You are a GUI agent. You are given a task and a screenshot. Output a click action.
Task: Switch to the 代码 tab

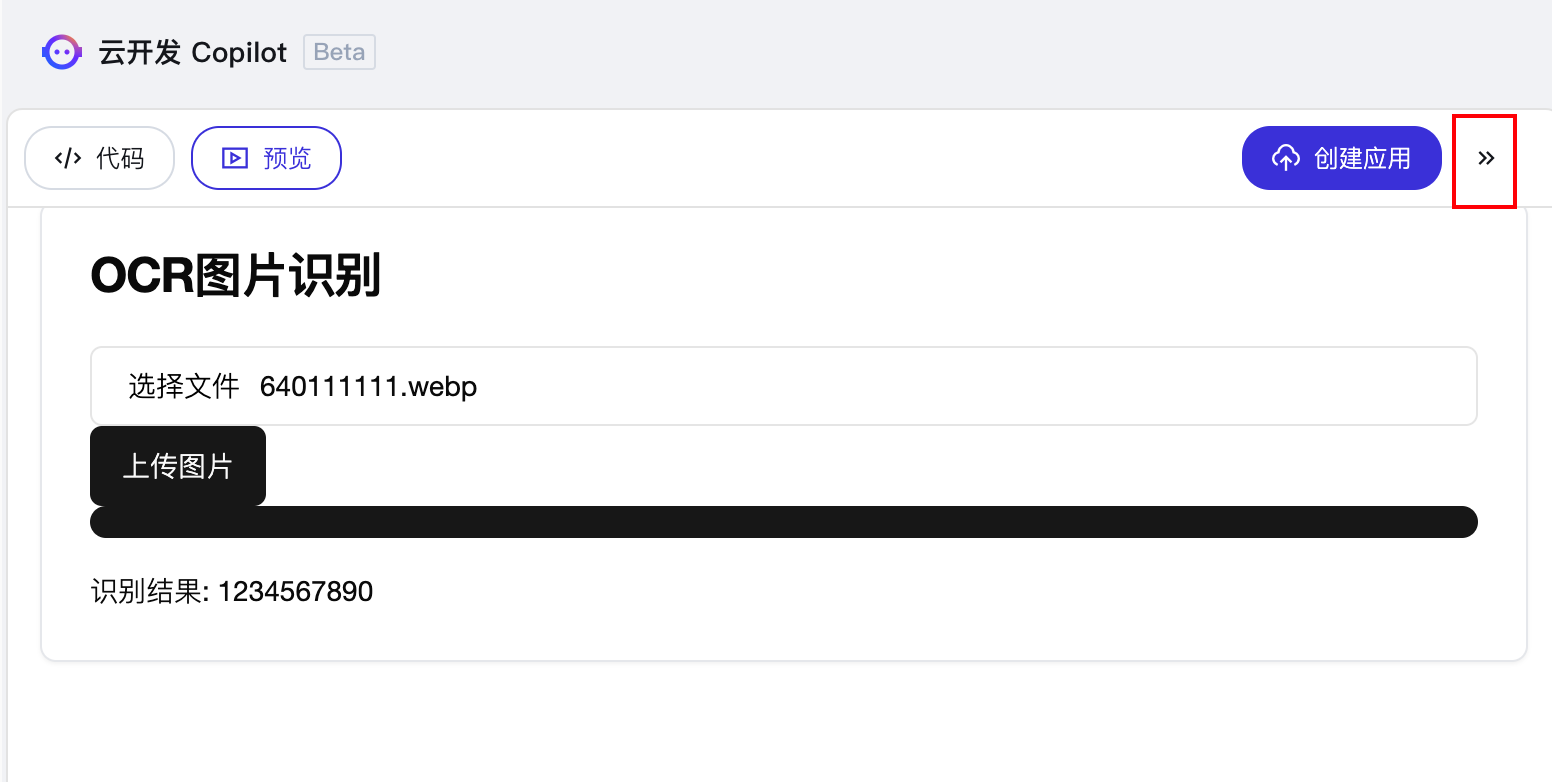100,158
